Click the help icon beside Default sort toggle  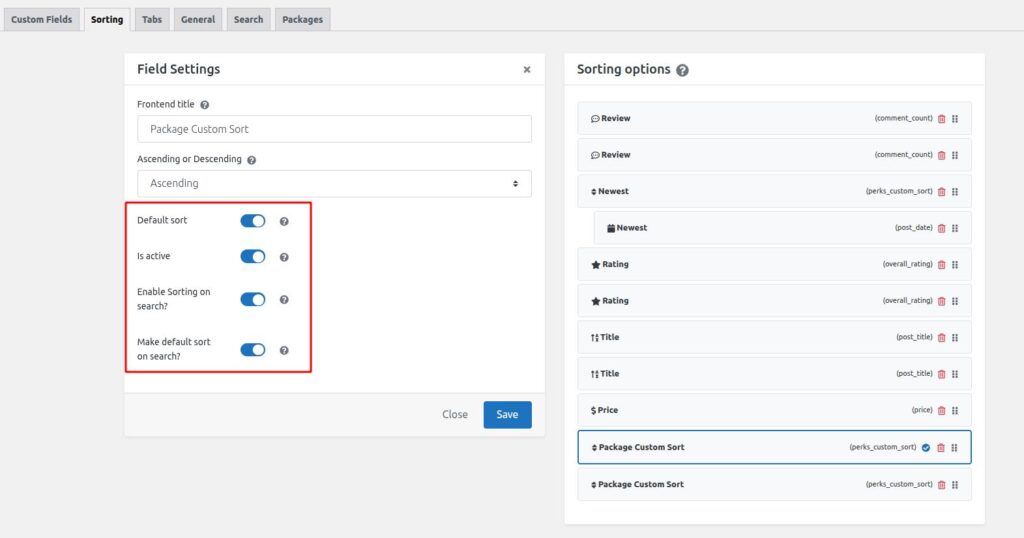pyautogui.click(x=284, y=221)
